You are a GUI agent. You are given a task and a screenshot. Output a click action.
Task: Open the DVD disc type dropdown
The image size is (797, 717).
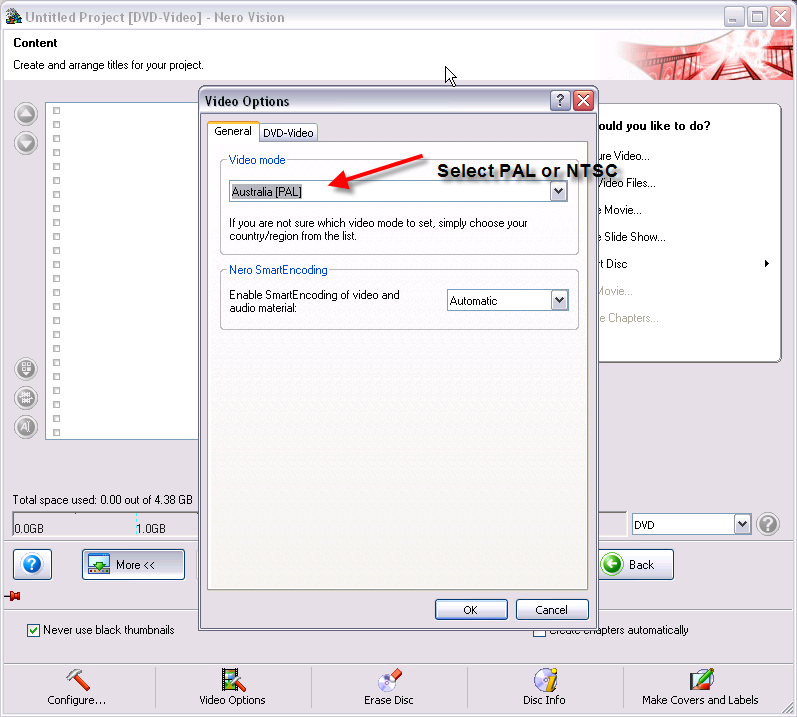coord(742,524)
